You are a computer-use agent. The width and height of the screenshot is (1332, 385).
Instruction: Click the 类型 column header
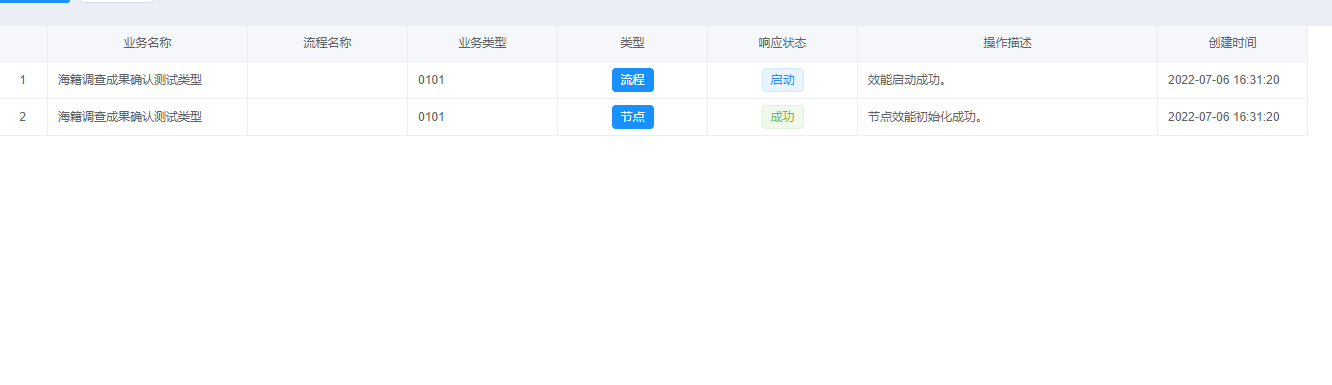tap(632, 43)
